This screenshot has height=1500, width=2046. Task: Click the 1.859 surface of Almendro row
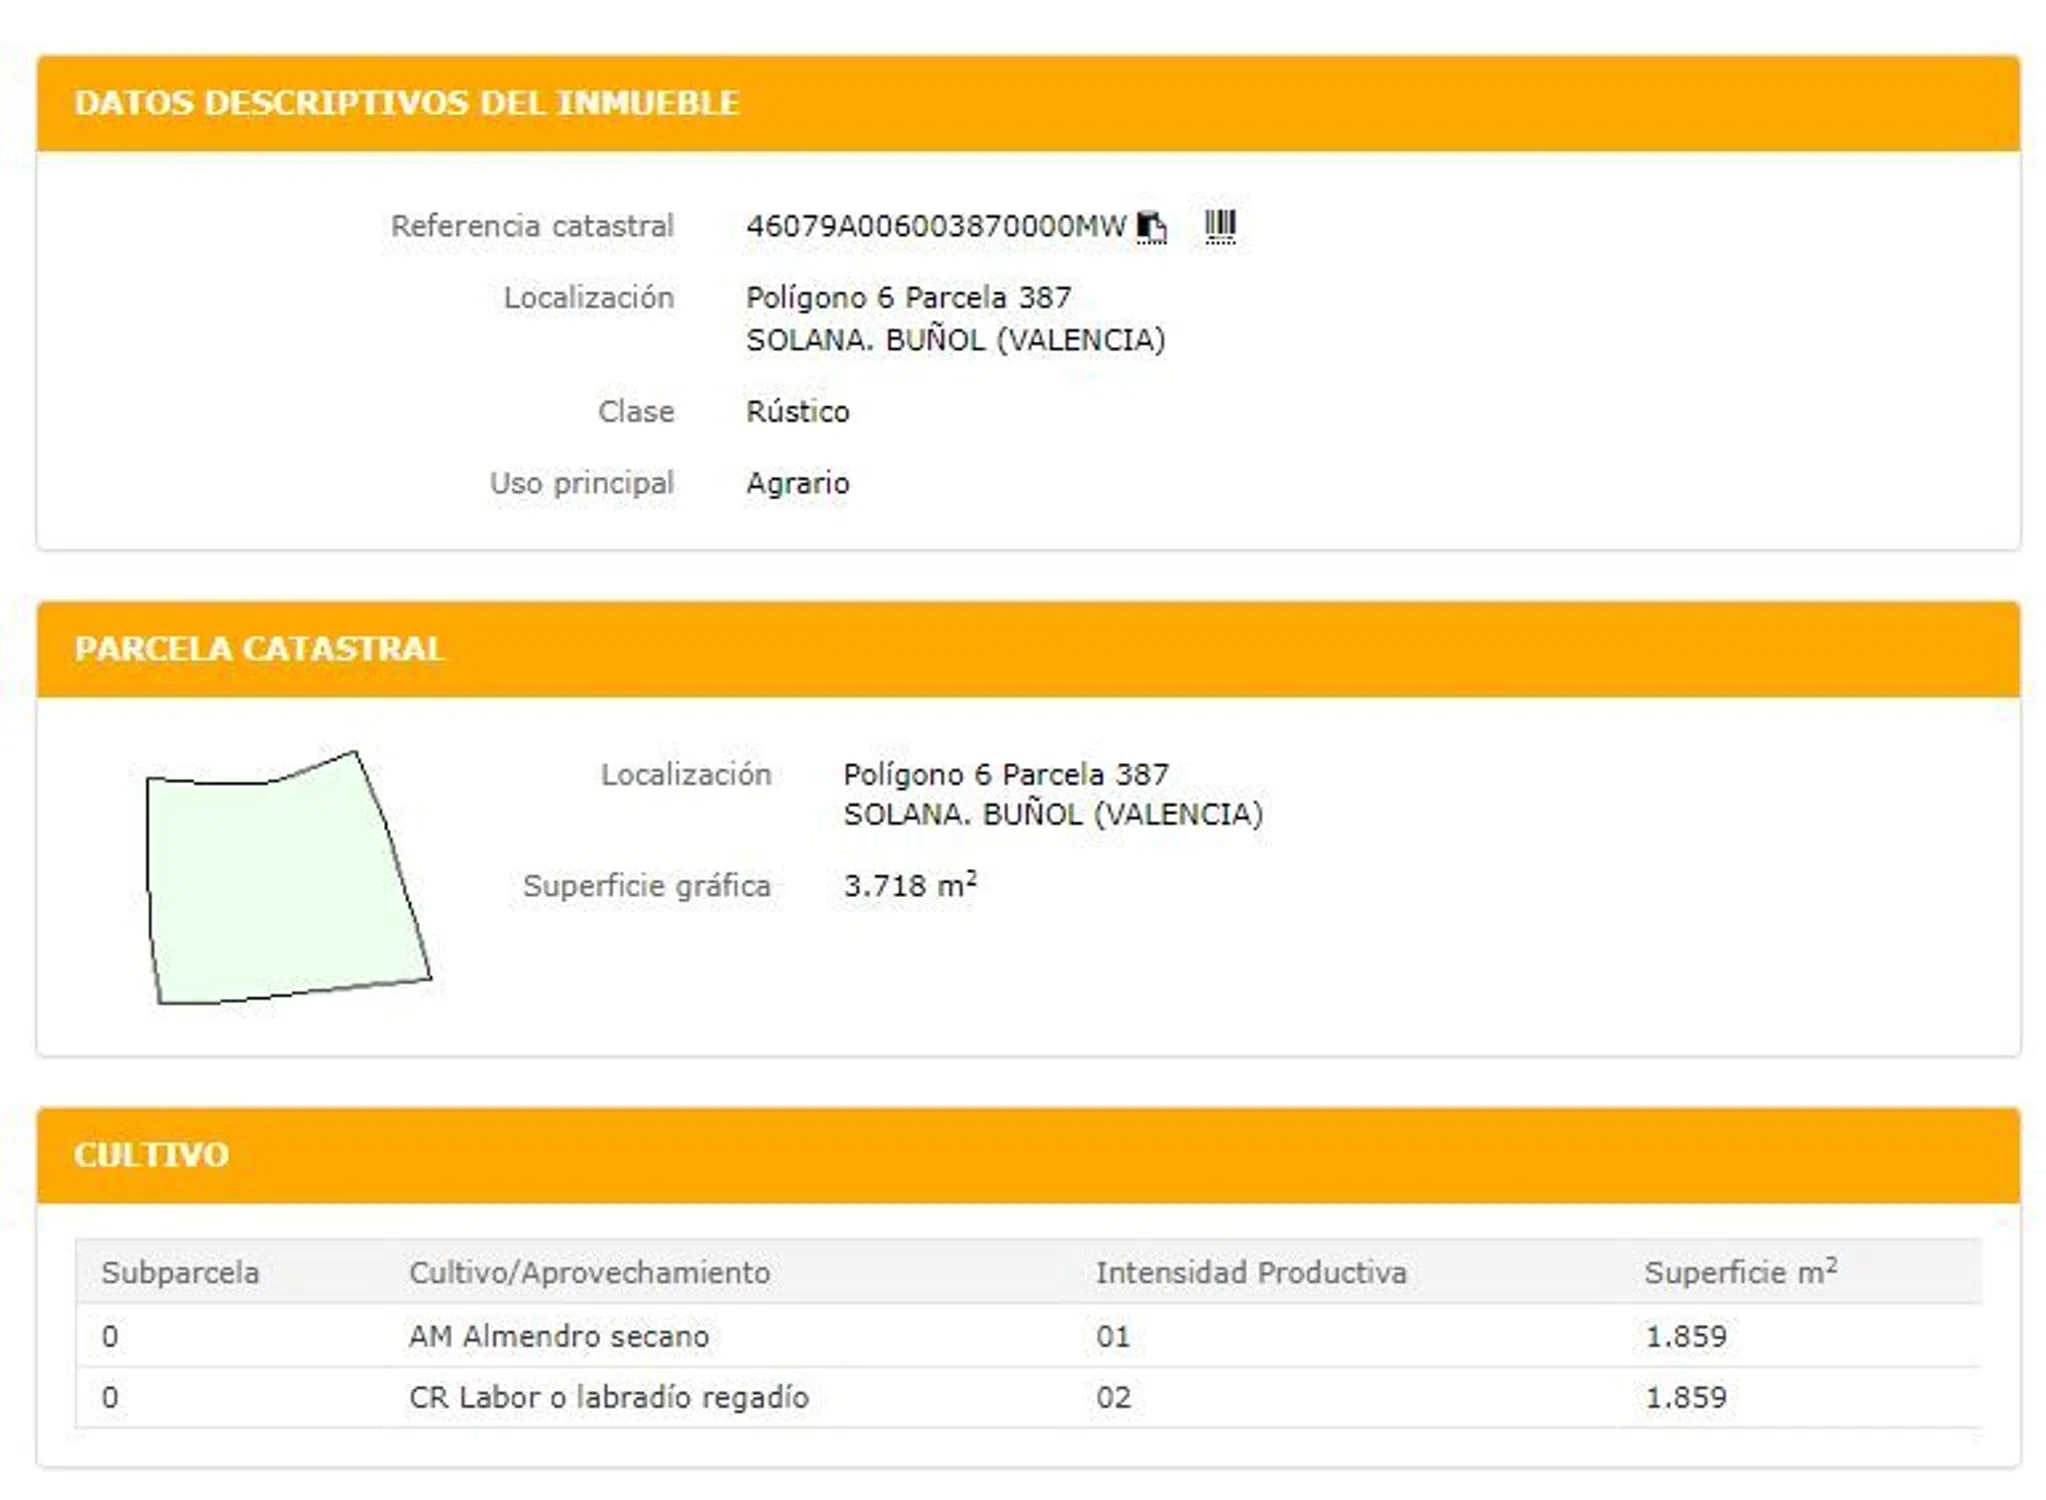coord(1685,1336)
